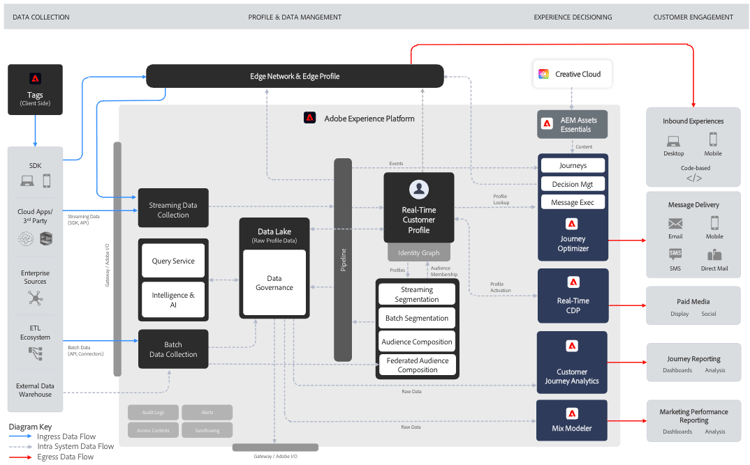
Task: Click the Journeys box
Action: click(x=573, y=166)
